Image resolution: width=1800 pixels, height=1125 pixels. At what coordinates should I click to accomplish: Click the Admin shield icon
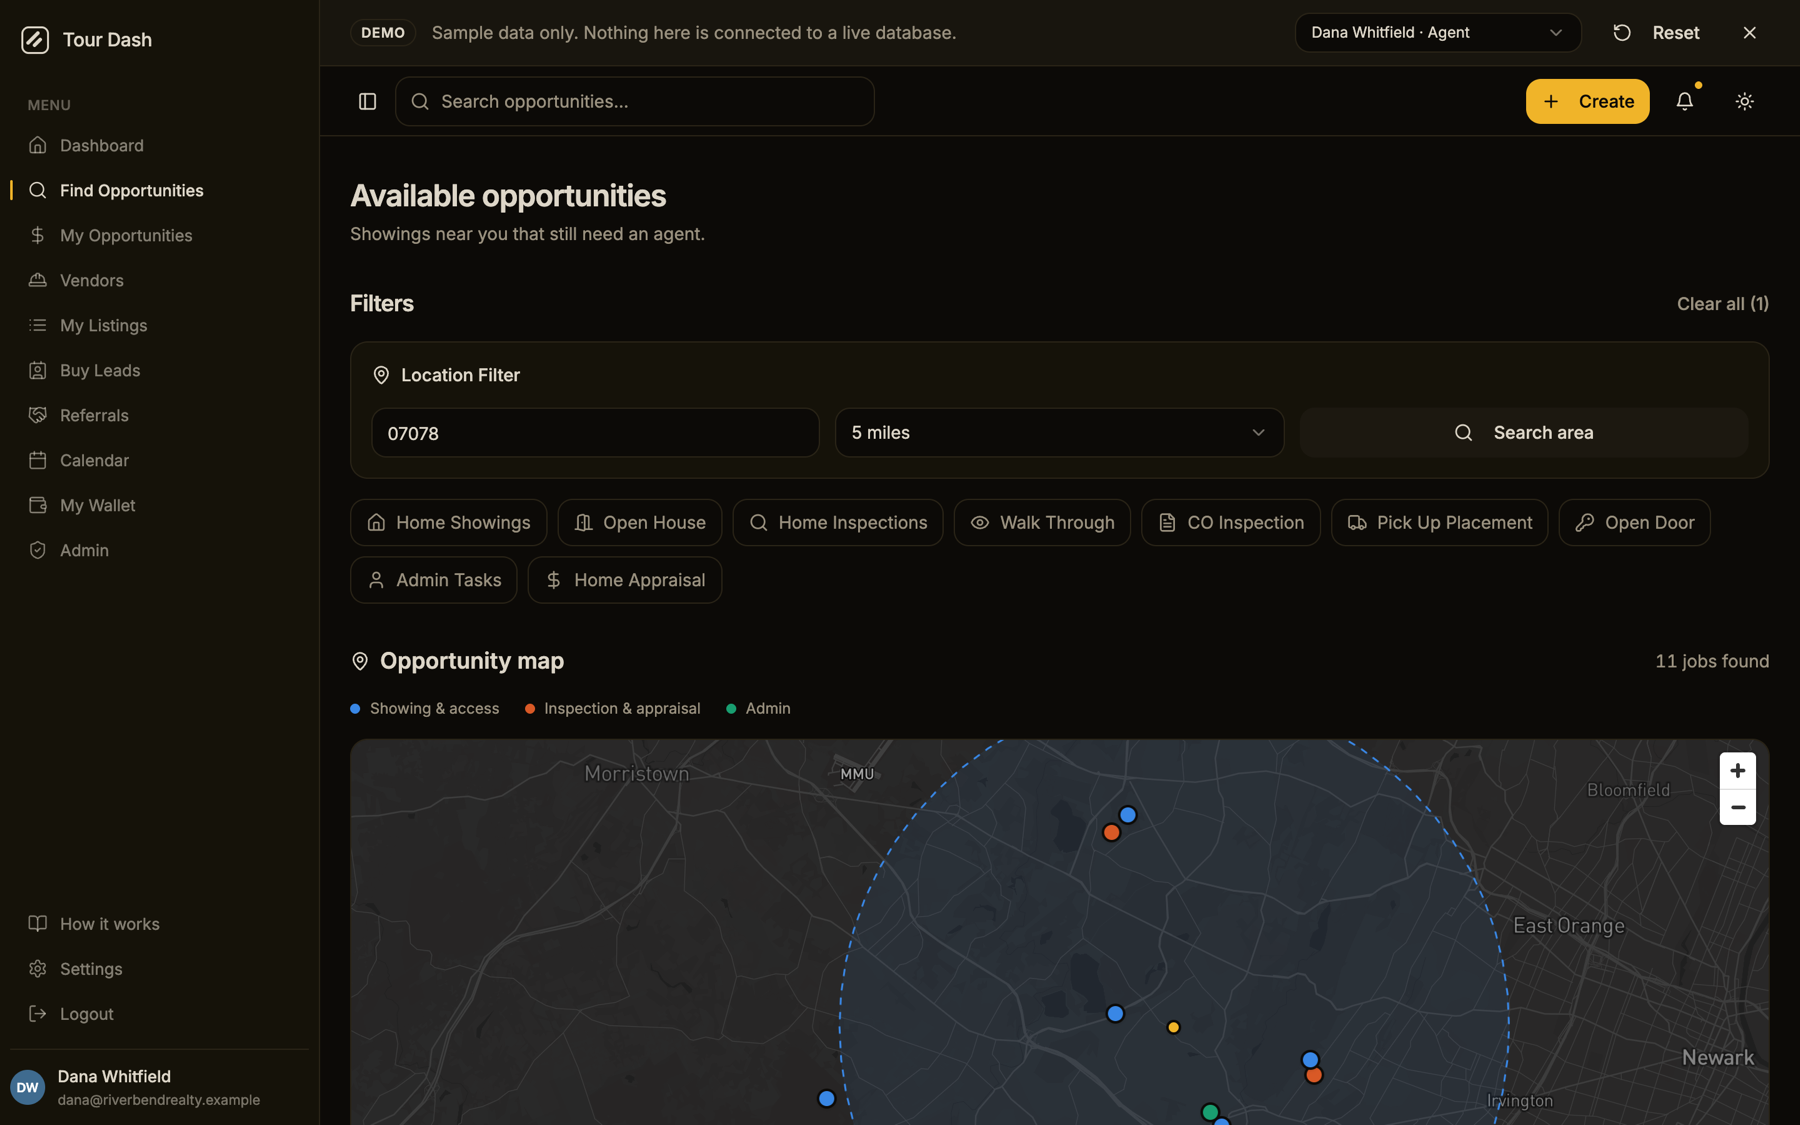click(x=38, y=550)
